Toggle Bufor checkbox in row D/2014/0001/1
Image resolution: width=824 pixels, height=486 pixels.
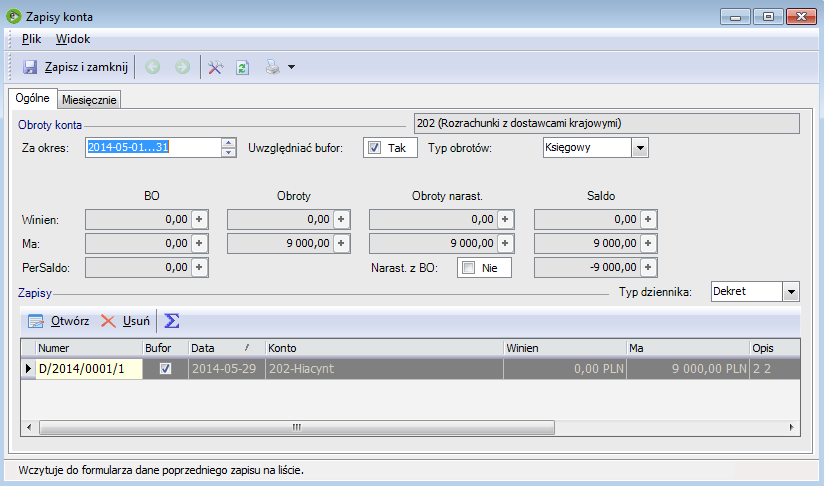[x=165, y=368]
